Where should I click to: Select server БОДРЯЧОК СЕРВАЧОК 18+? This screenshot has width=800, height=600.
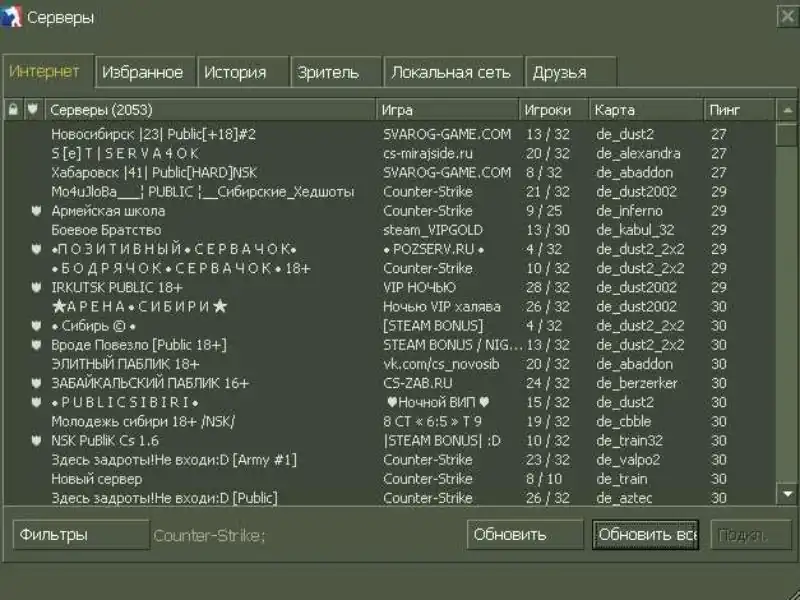click(390, 268)
